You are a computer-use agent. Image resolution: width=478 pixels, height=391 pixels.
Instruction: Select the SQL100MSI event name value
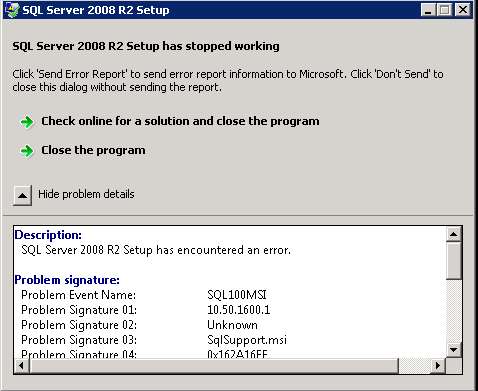coord(237,295)
